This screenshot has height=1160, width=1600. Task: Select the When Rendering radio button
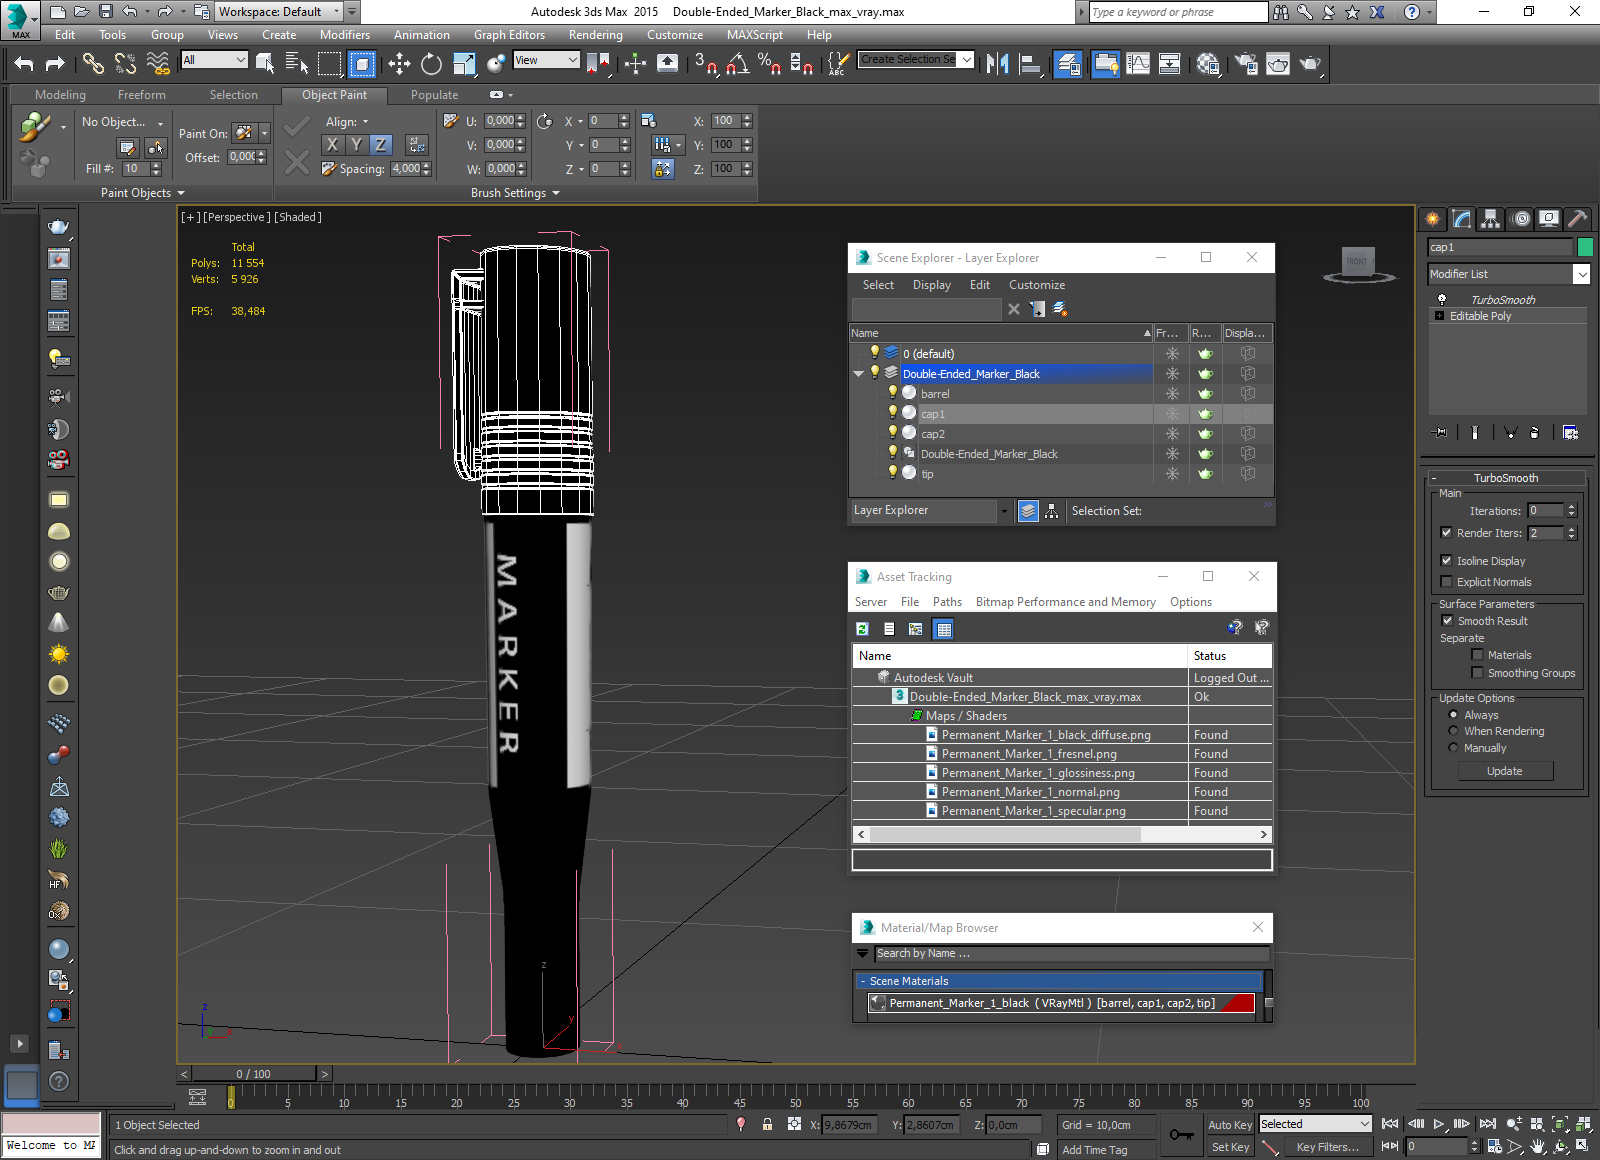(1453, 730)
